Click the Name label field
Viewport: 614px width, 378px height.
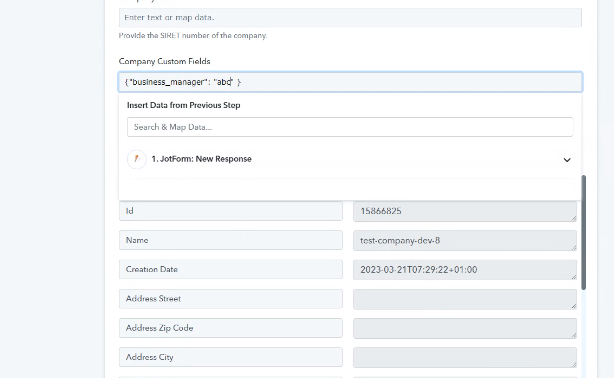(231, 240)
